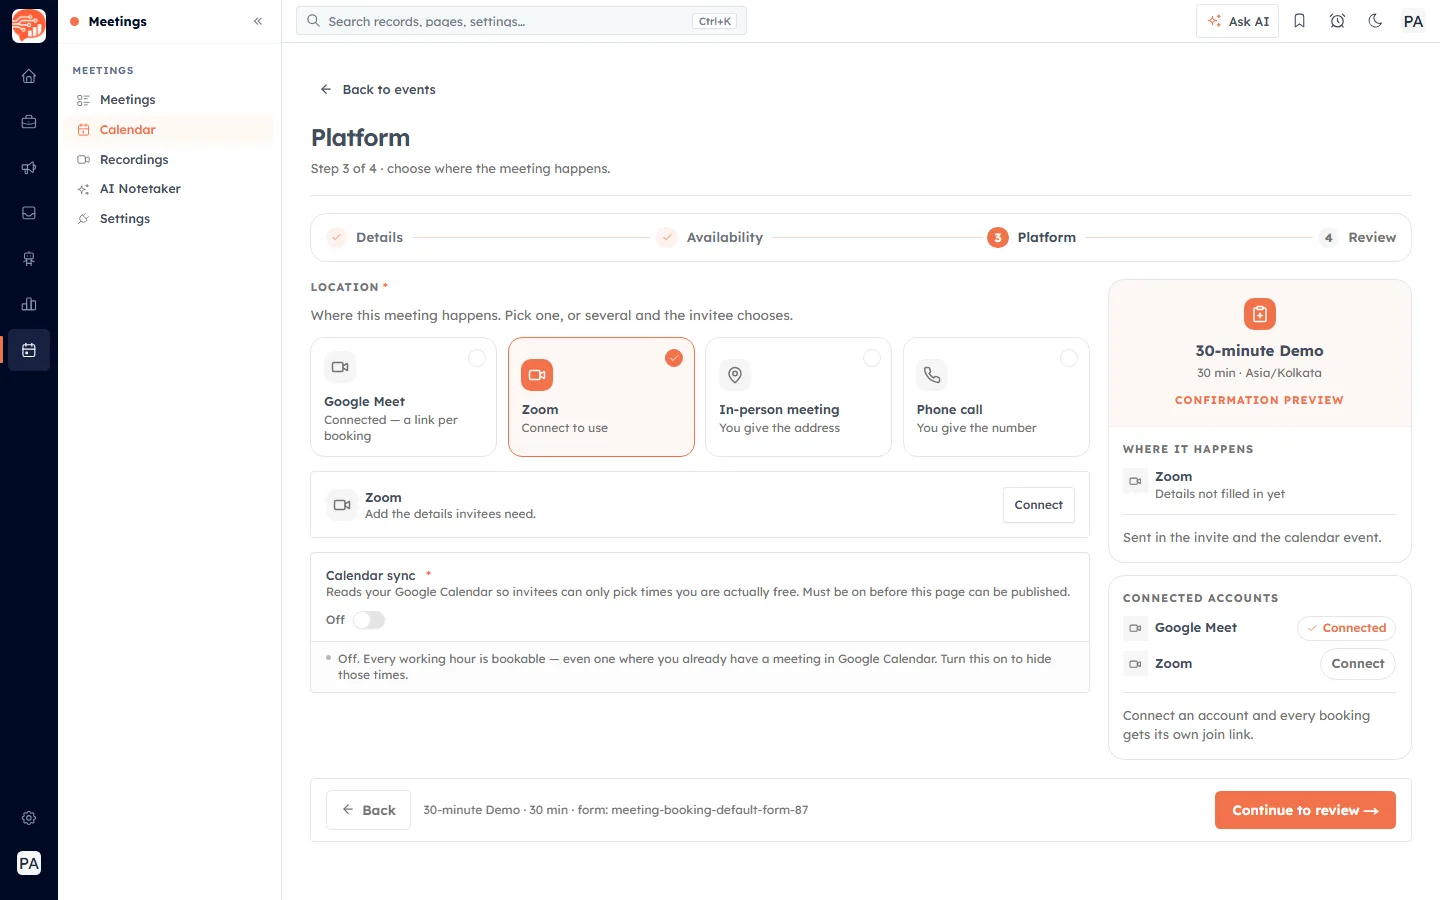Open Settings in the sidebar menu
The height and width of the screenshot is (900, 1440).
pos(169,219)
